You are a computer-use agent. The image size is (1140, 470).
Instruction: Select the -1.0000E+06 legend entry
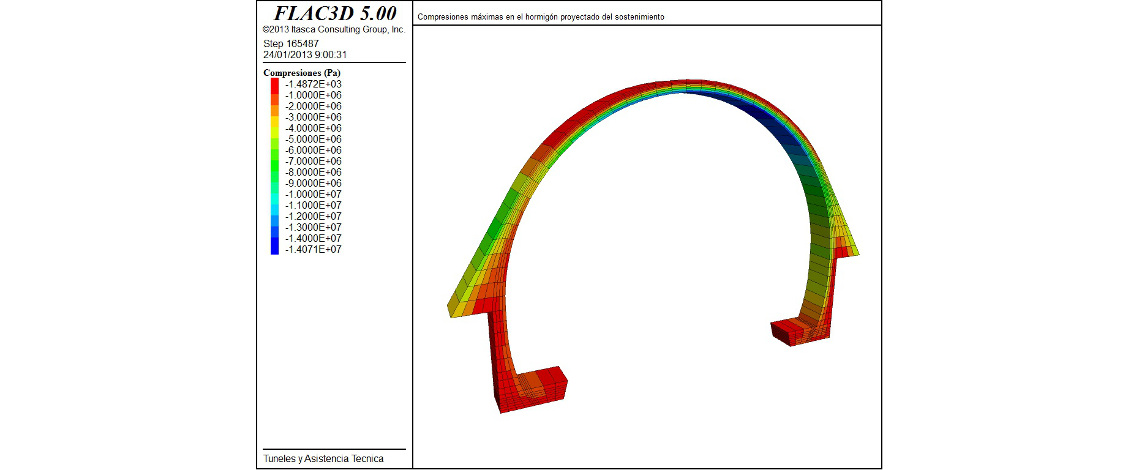pos(313,95)
